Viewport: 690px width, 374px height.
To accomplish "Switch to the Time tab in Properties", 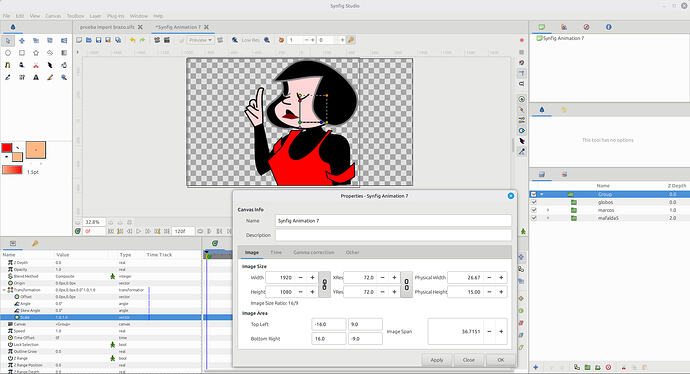I will [x=276, y=252].
